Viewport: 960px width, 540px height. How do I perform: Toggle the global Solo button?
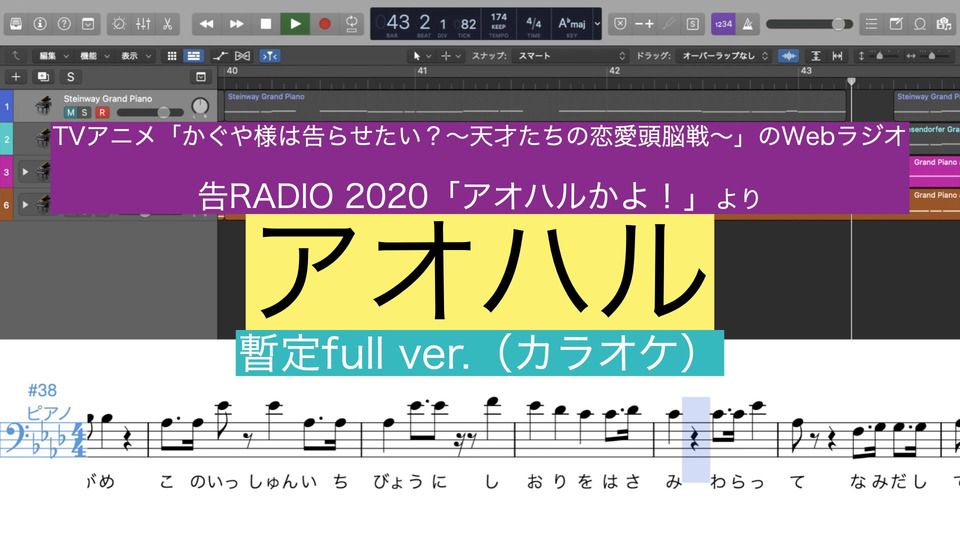(x=692, y=24)
